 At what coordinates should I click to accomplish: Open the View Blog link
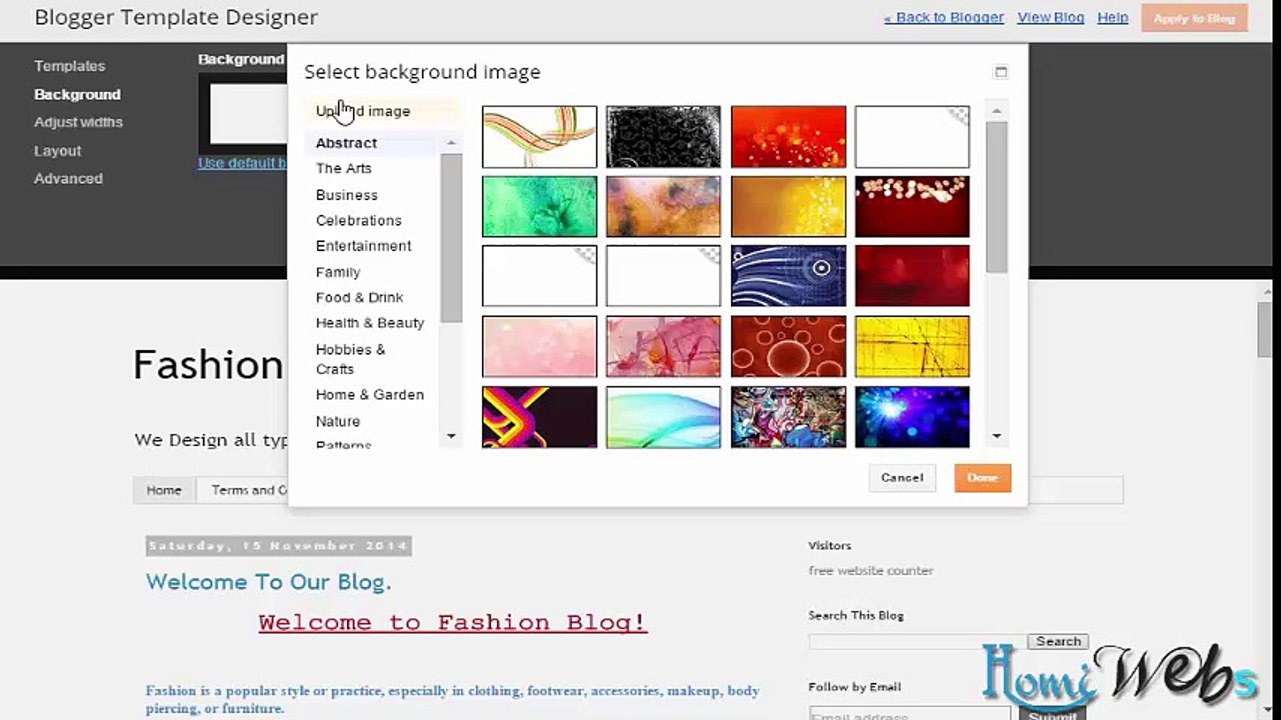[1051, 18]
